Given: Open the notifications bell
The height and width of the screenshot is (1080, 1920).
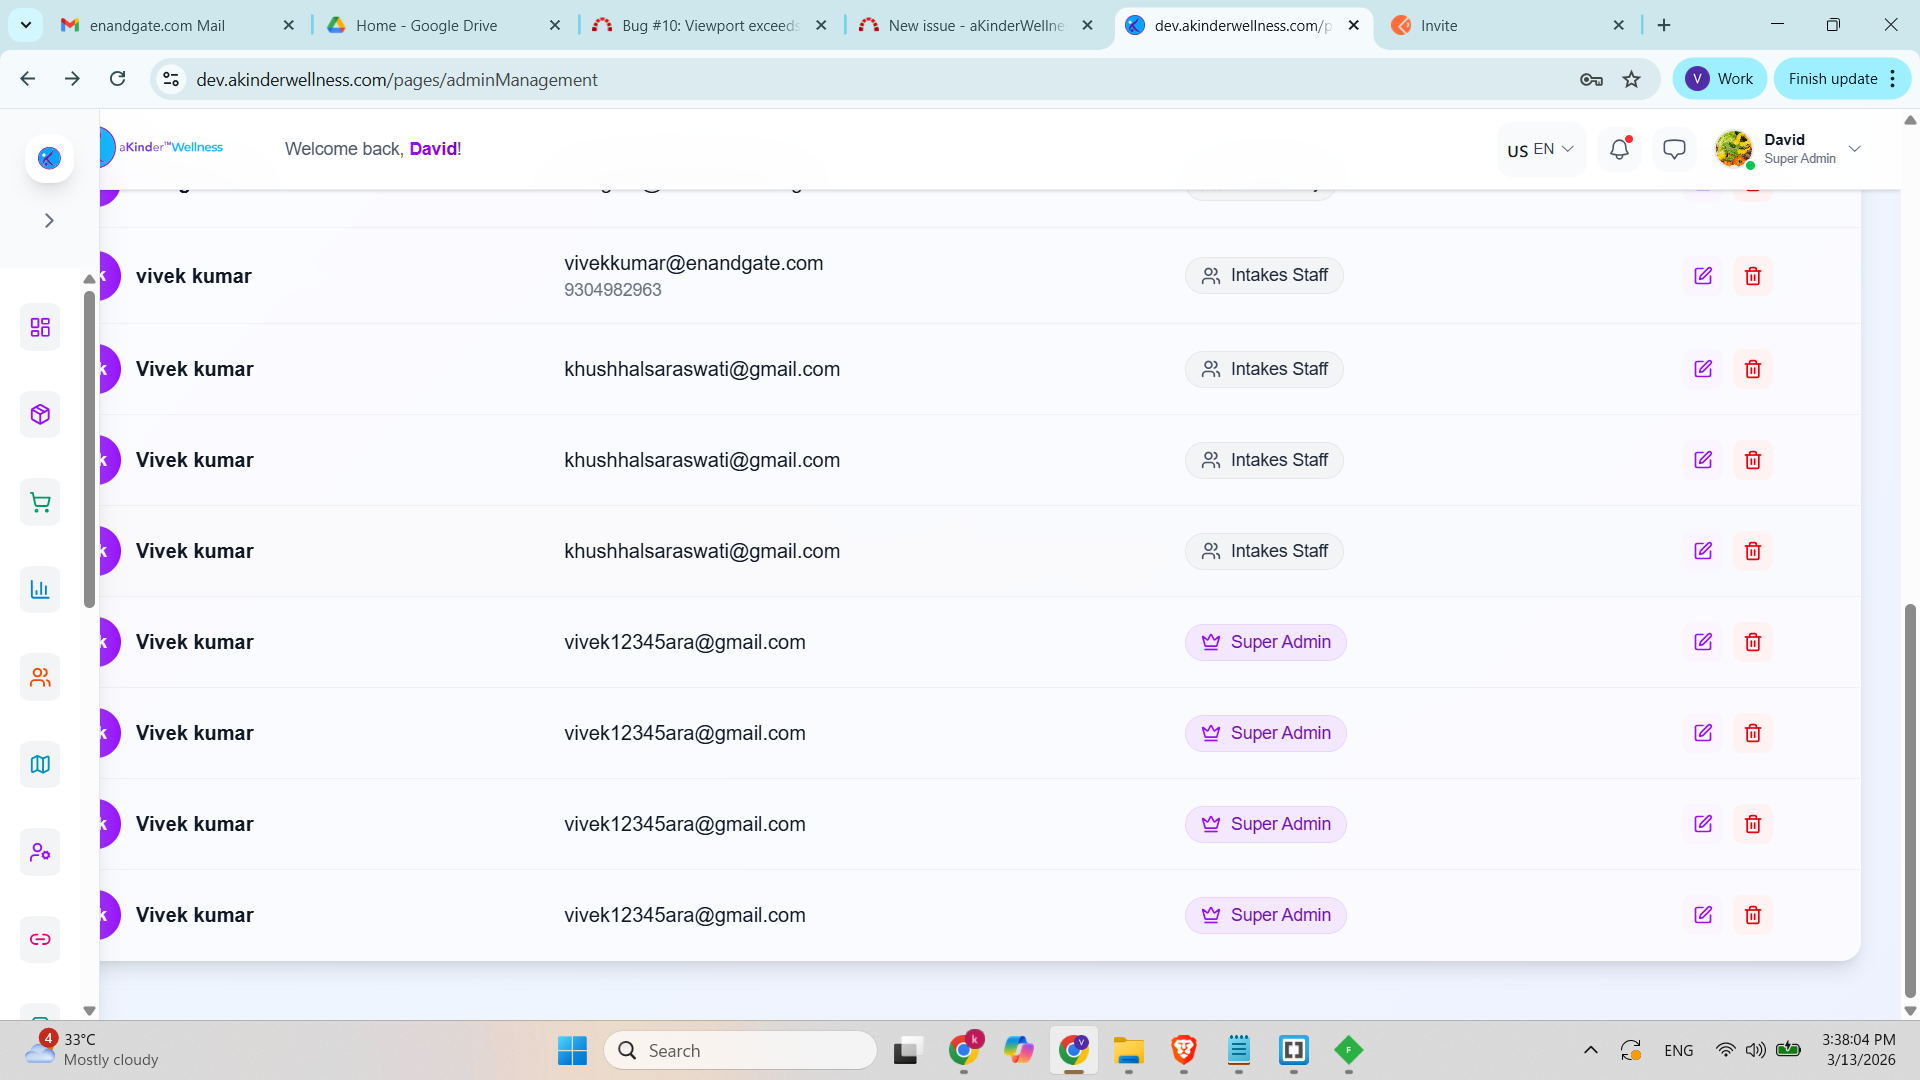Looking at the screenshot, I should [x=1619, y=149].
